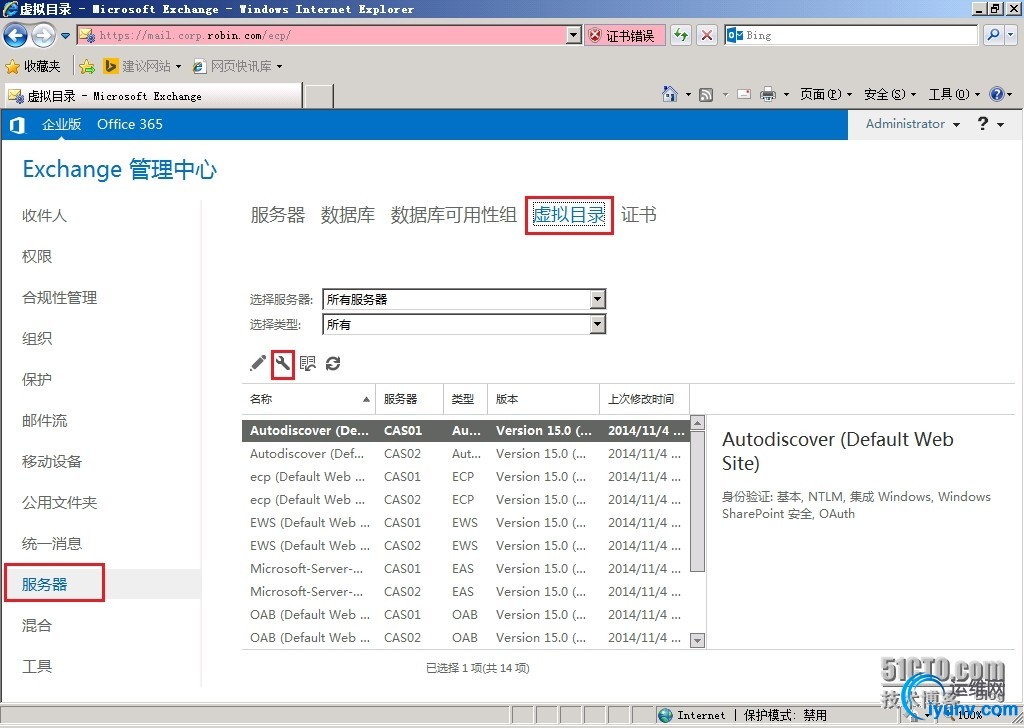Click the IE back navigation button

pos(16,35)
